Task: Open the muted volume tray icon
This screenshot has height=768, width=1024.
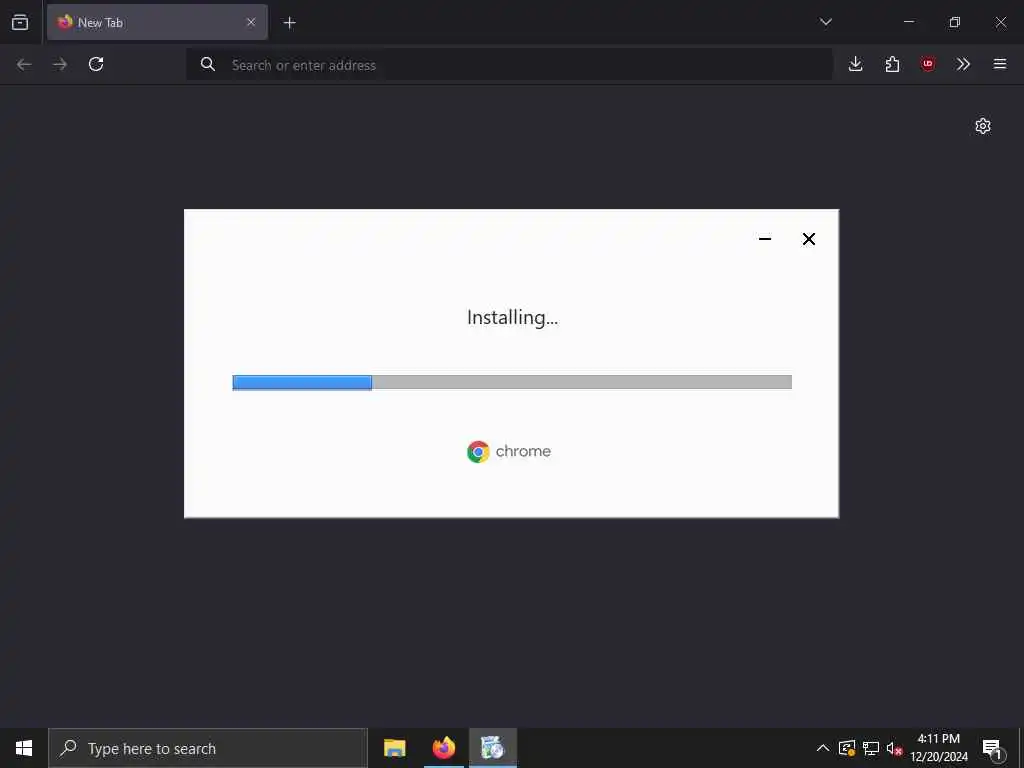Action: 894,748
